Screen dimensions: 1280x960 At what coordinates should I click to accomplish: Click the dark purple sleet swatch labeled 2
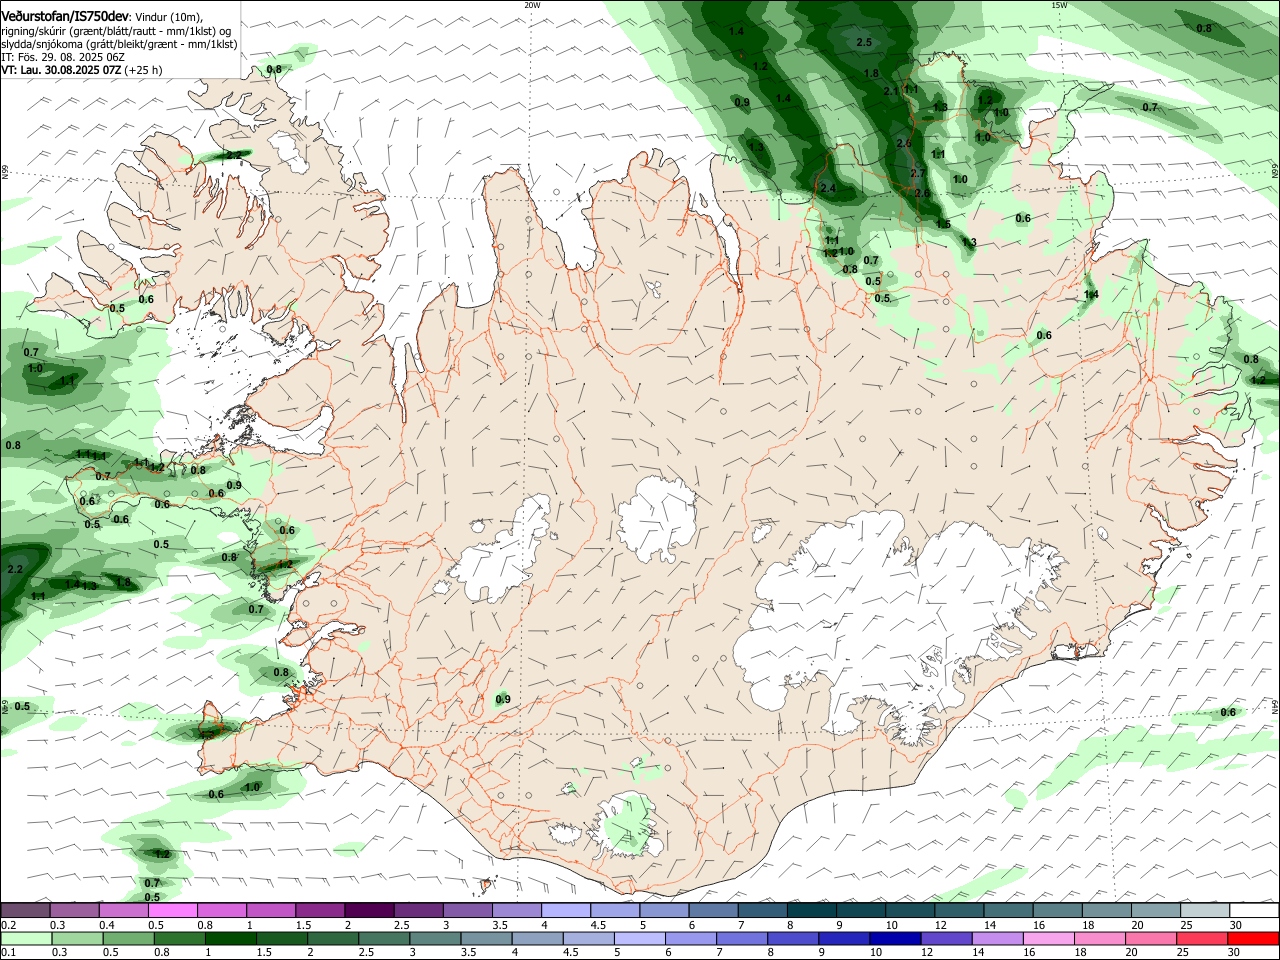367,911
